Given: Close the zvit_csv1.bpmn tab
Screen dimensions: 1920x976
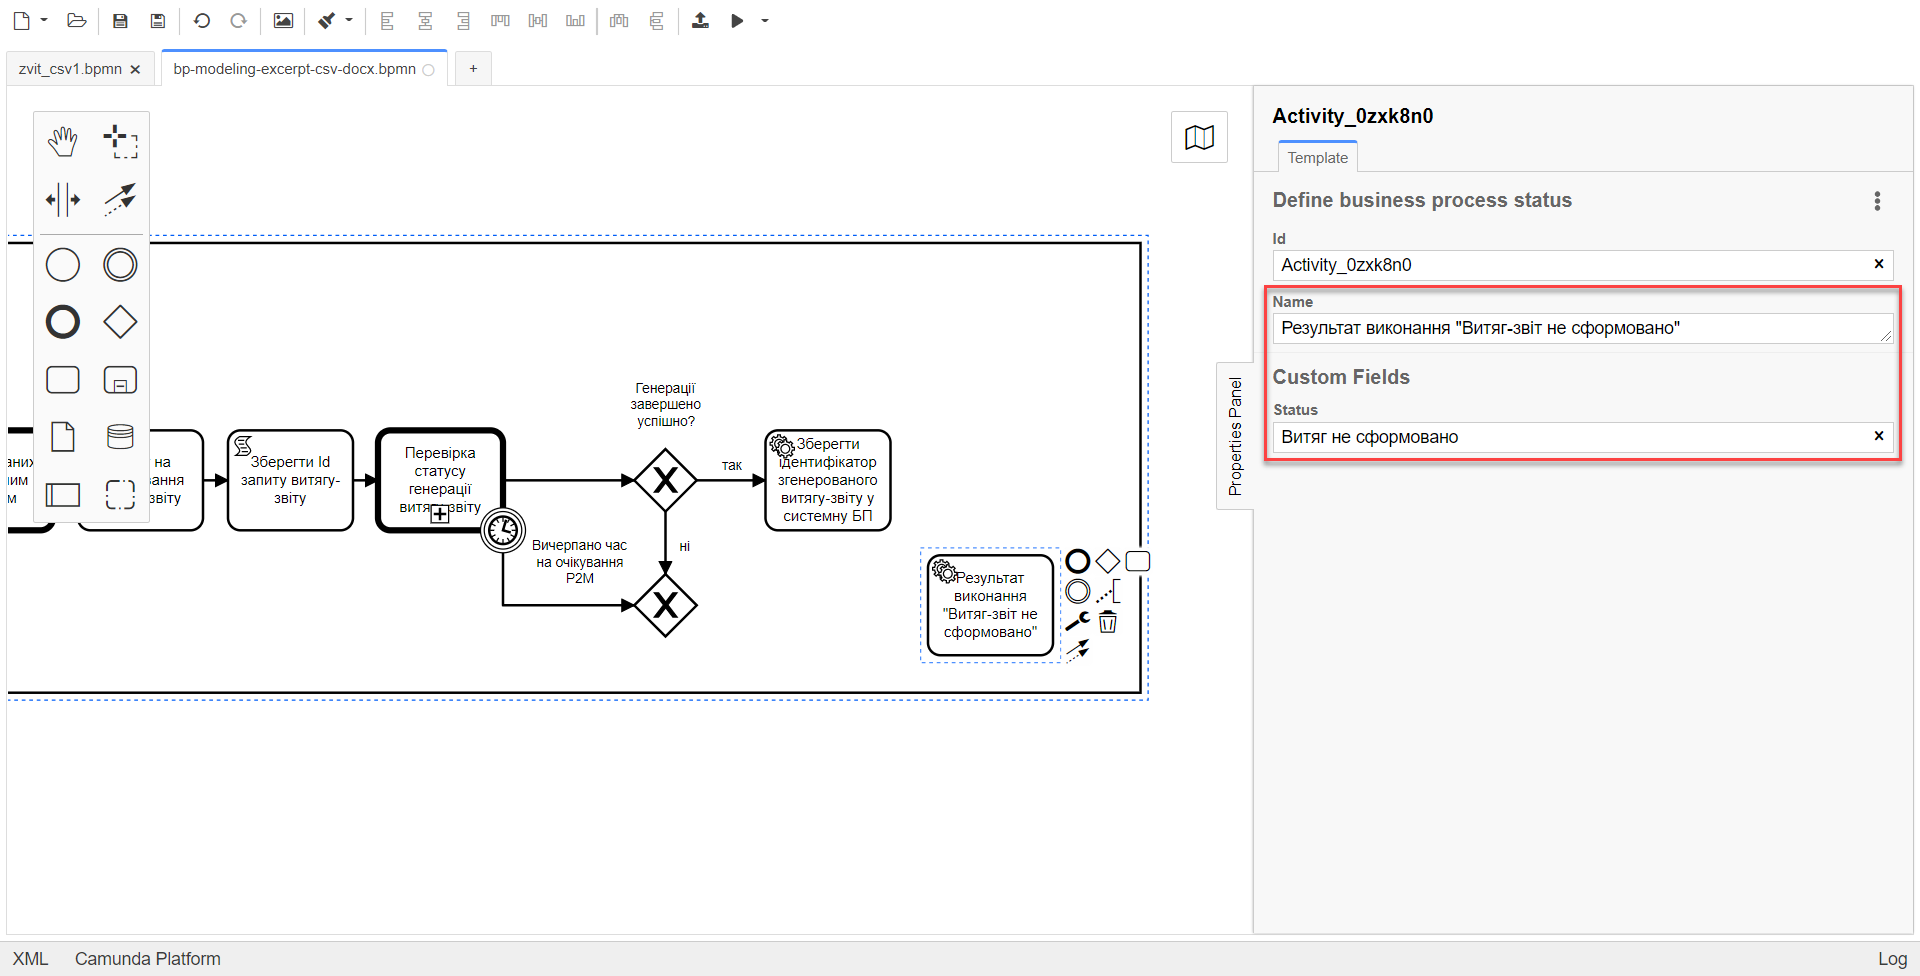Looking at the screenshot, I should (135, 69).
